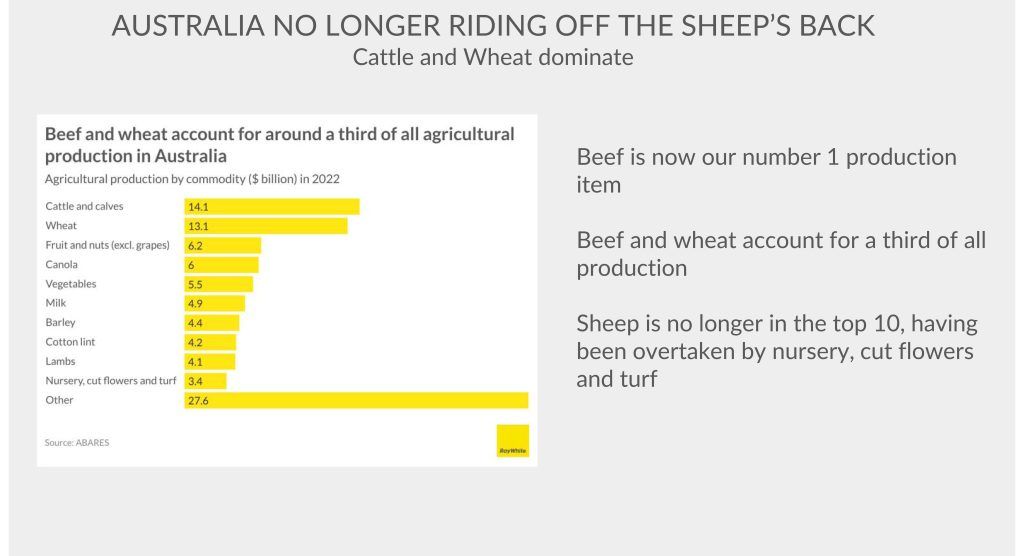Viewport: 1024px width, 556px height.
Task: Click the Other bar showing 27.6
Action: point(356,400)
